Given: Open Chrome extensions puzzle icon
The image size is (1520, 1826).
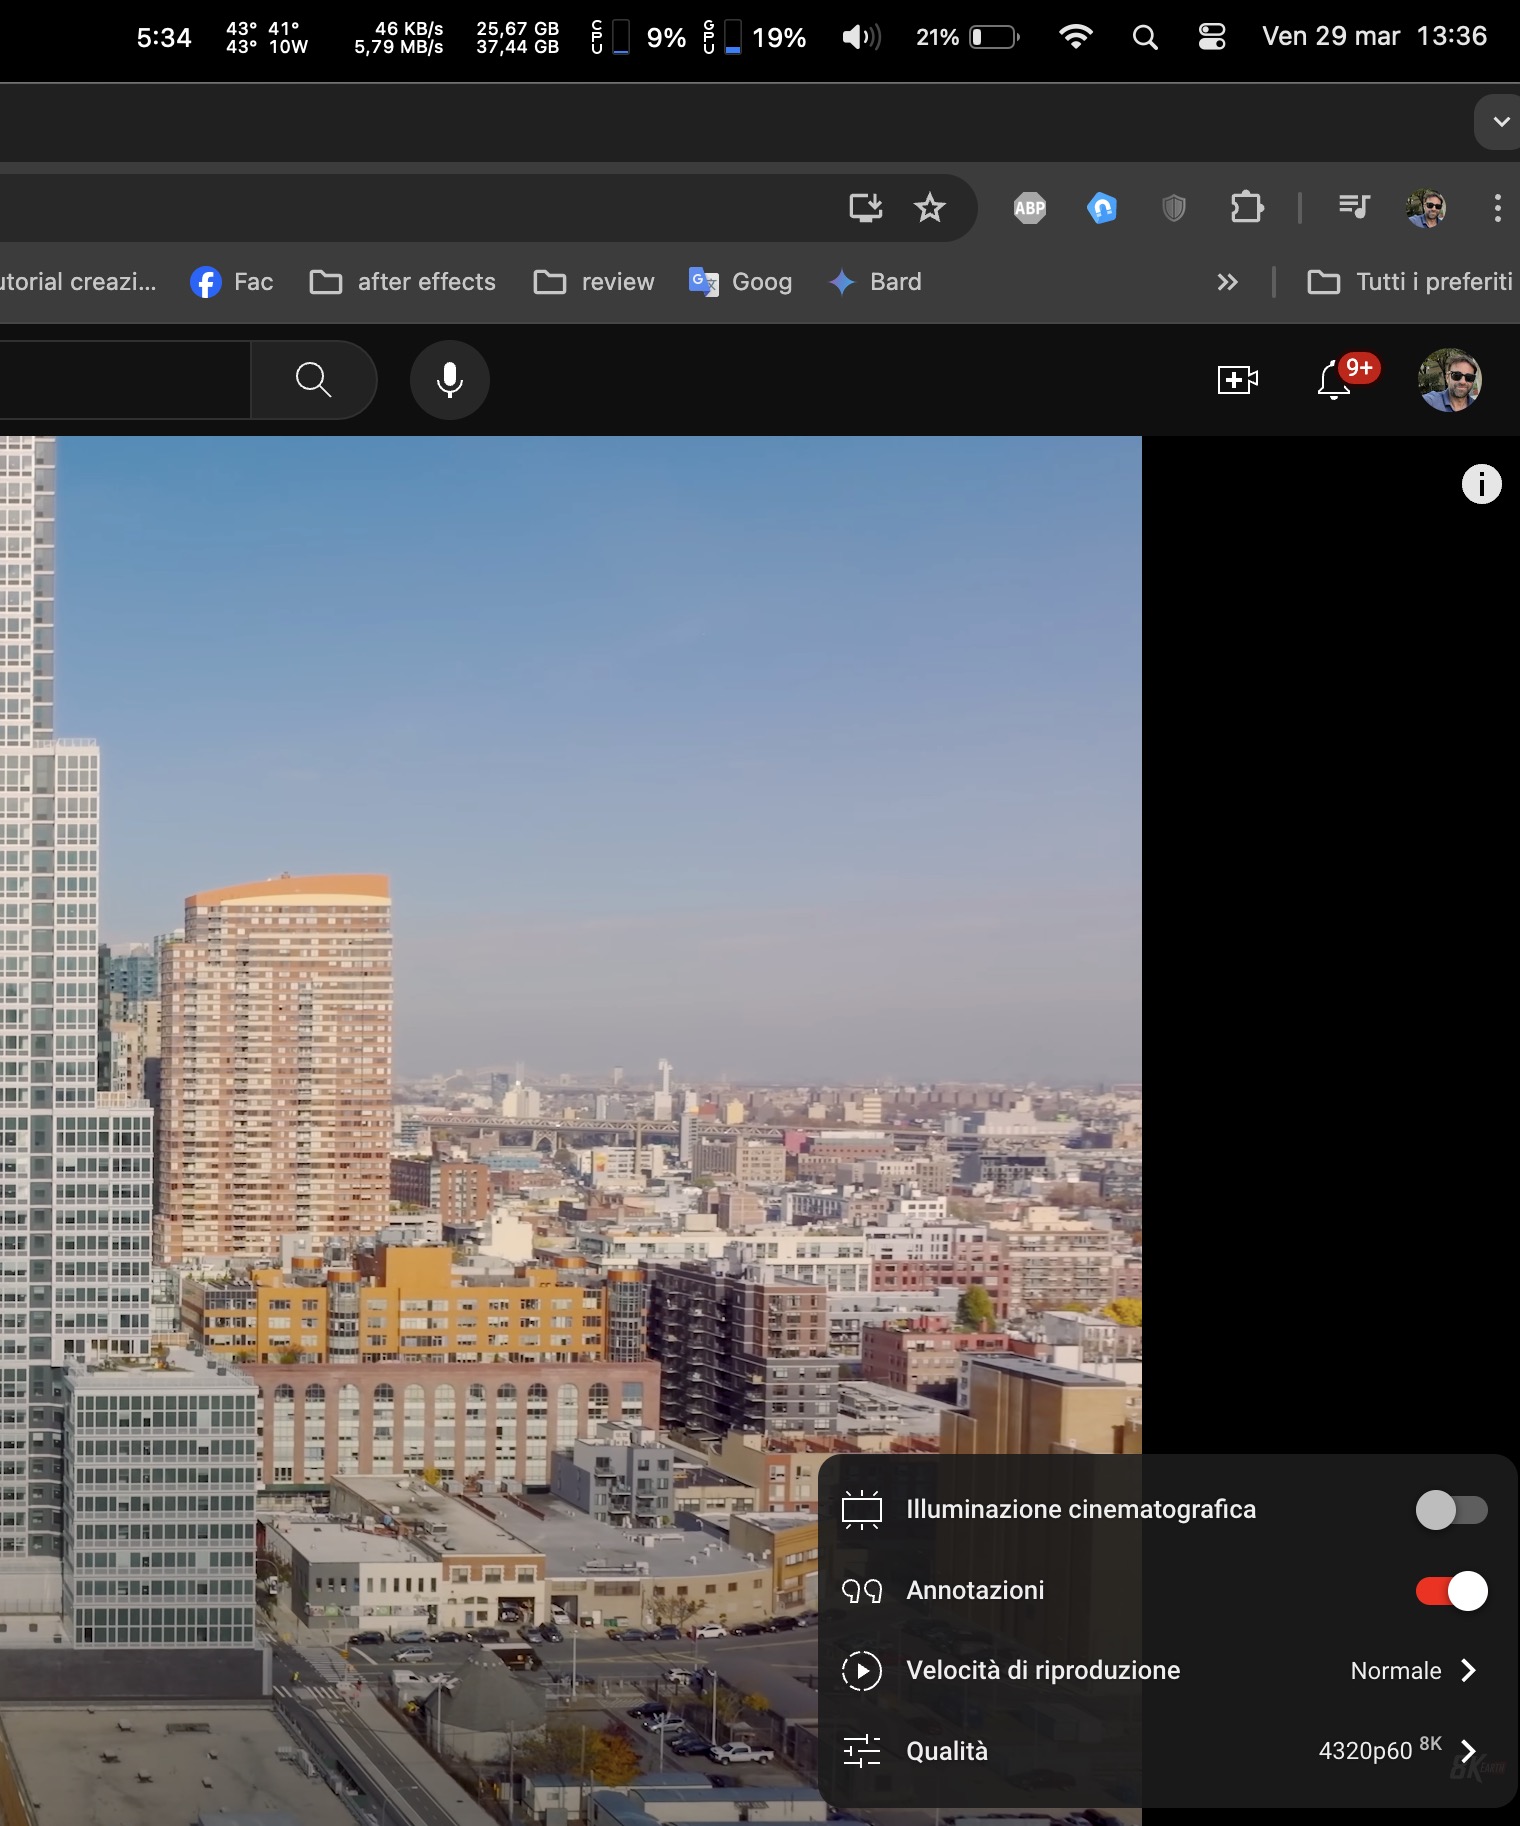Looking at the screenshot, I should tap(1246, 208).
